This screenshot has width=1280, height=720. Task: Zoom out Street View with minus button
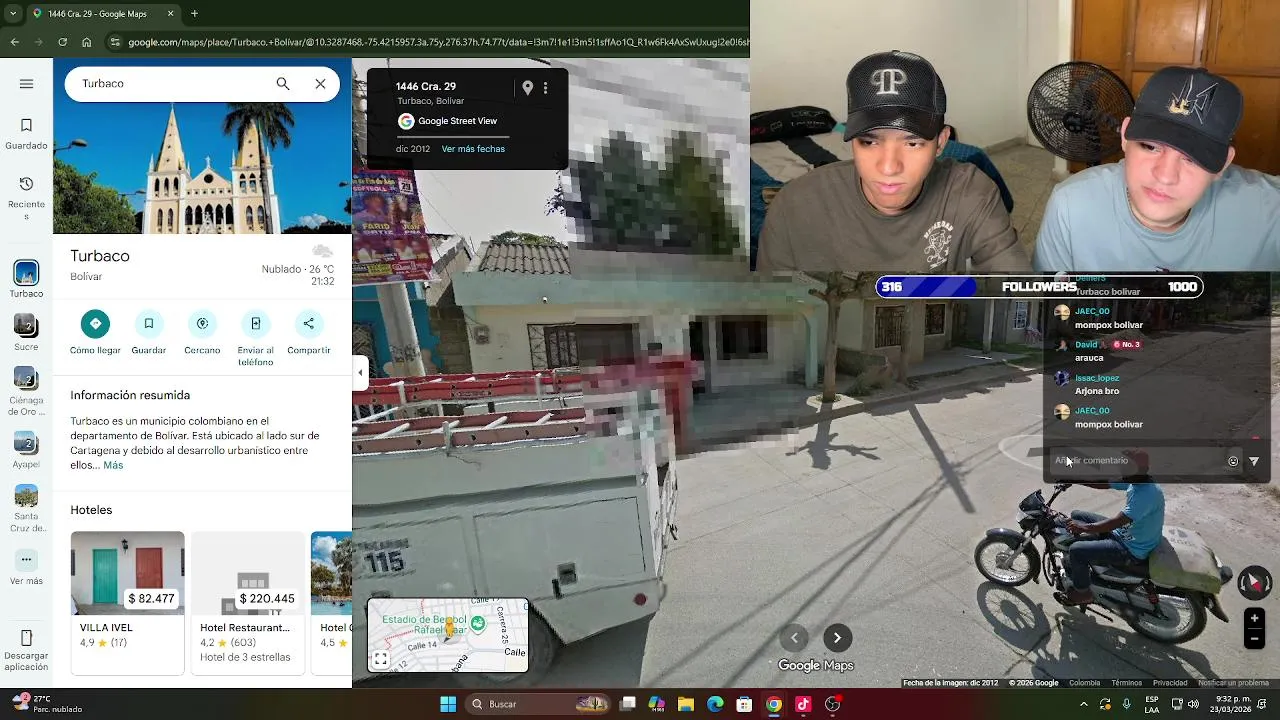1254,639
